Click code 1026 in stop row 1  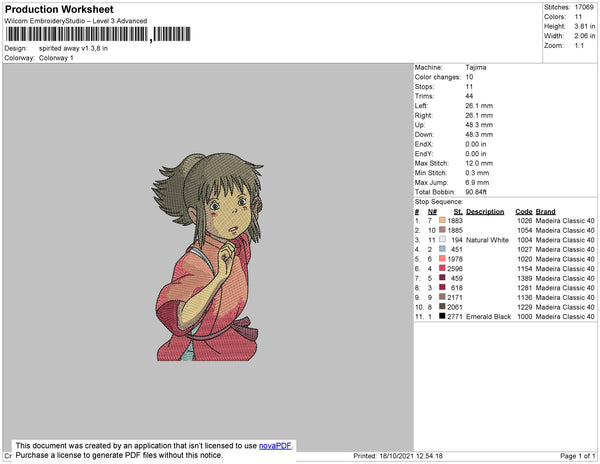point(525,221)
